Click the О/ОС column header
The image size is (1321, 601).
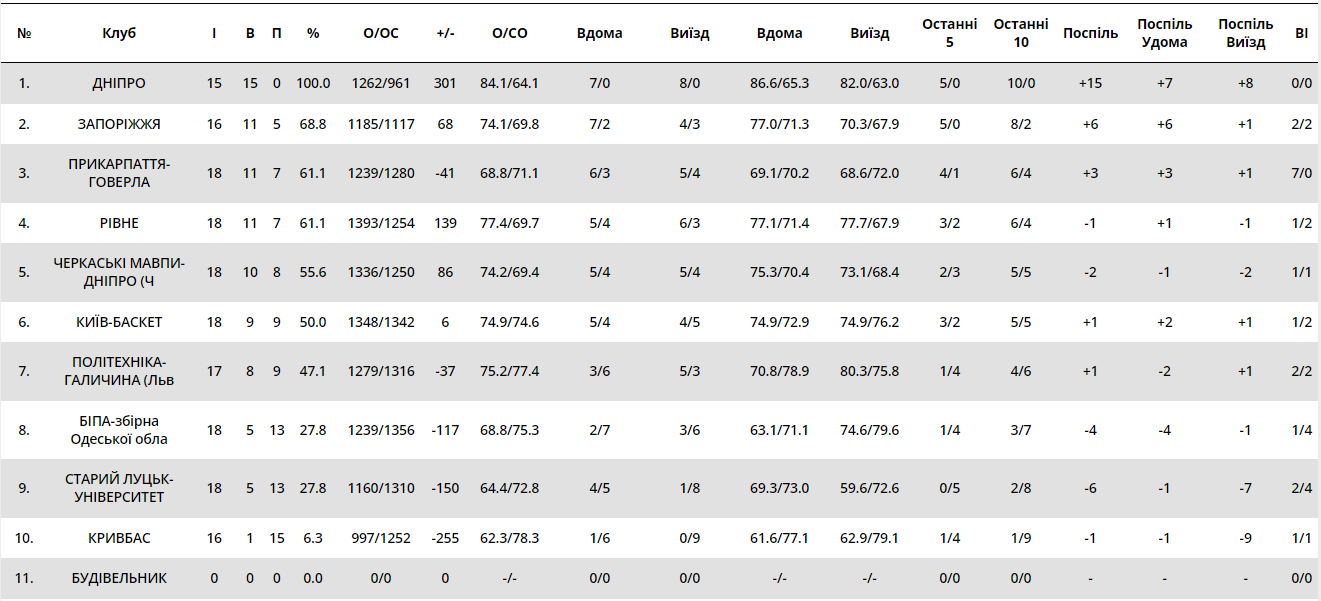[x=381, y=33]
